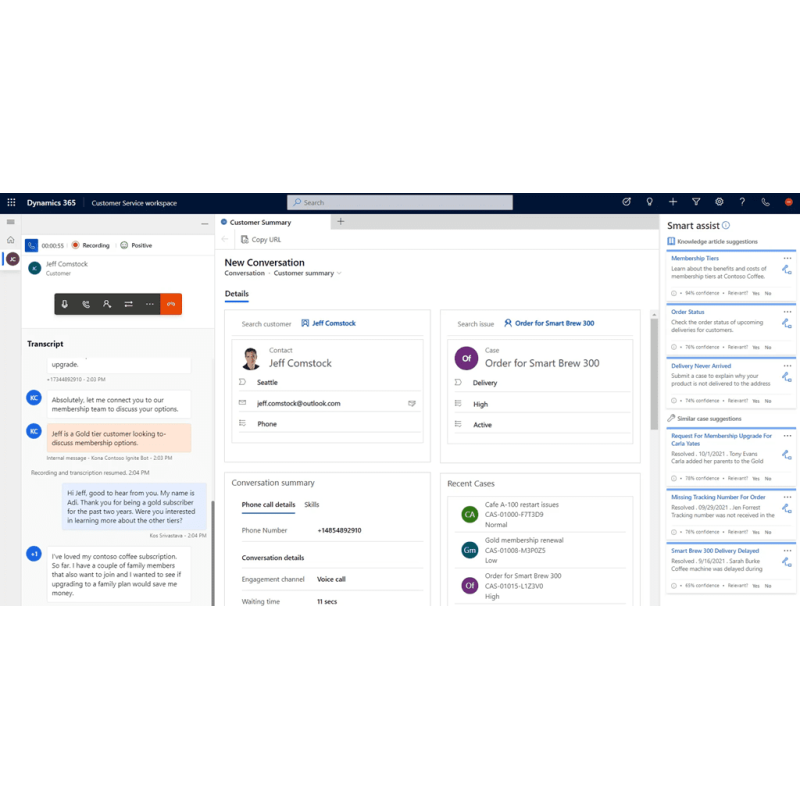This screenshot has width=800, height=800.
Task: Expand the Customer summary form selector chevron
Action: pos(339,273)
